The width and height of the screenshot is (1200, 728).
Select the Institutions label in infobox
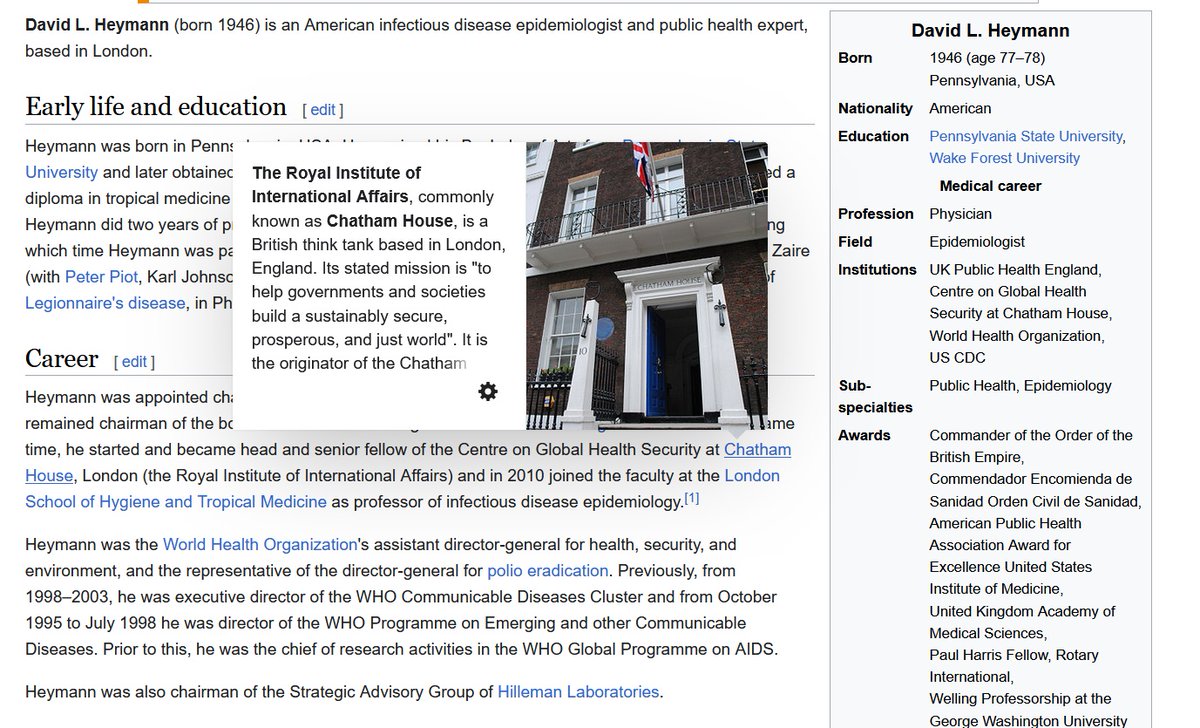(x=877, y=270)
